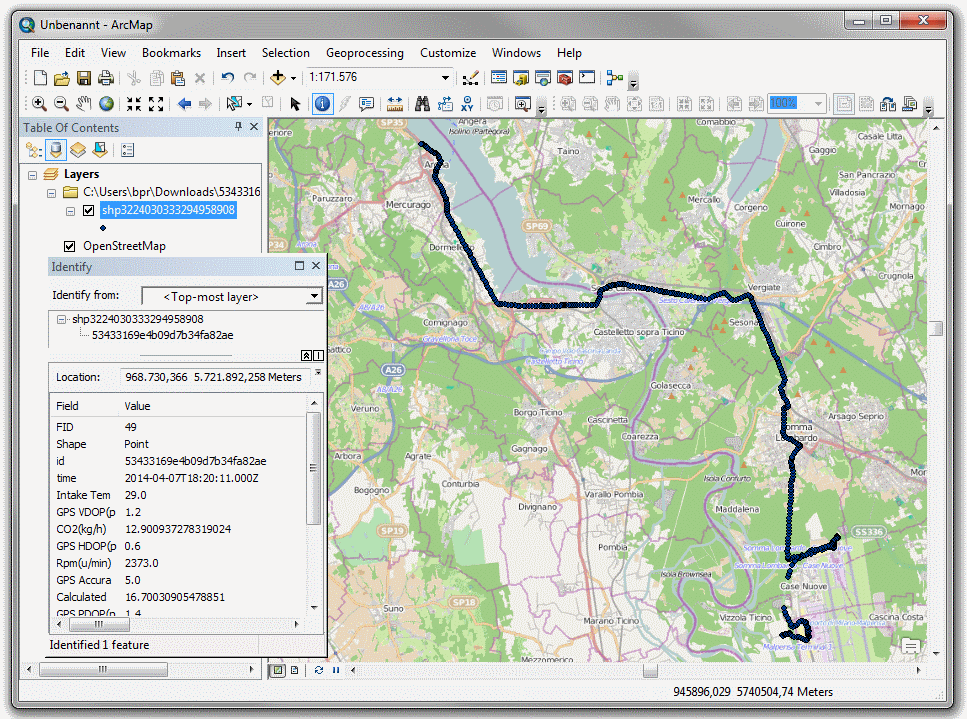Paste using the clipboard icon
The height and width of the screenshot is (719, 967).
178,78
